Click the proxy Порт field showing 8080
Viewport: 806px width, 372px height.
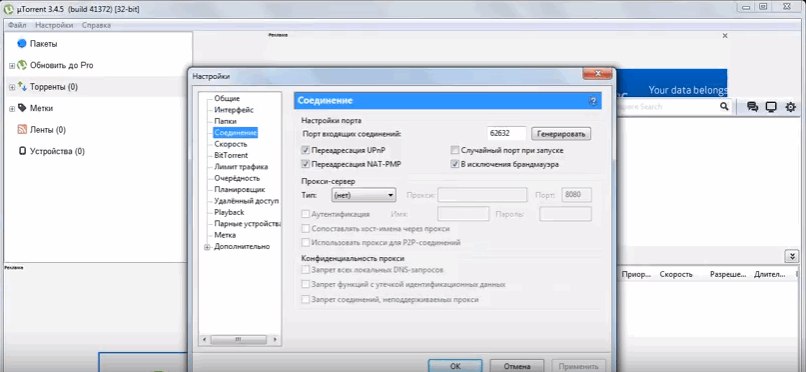(x=576, y=195)
